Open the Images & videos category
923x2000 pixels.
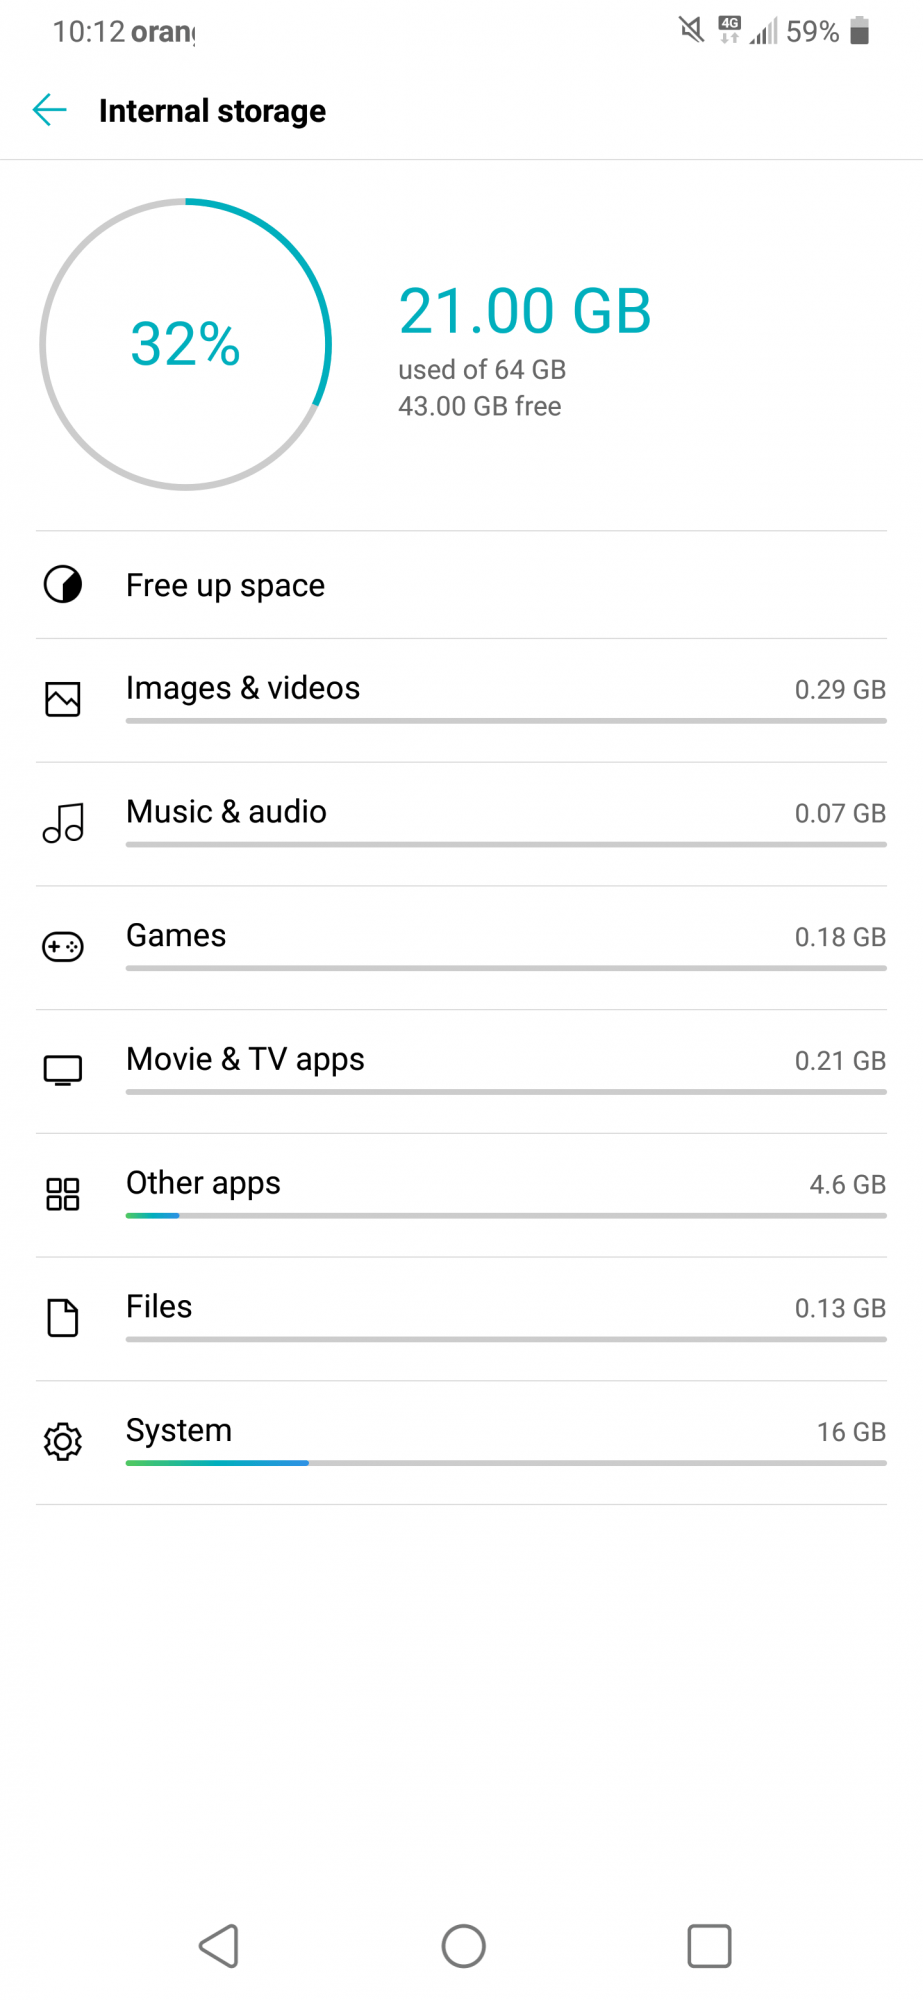pyautogui.click(x=243, y=688)
